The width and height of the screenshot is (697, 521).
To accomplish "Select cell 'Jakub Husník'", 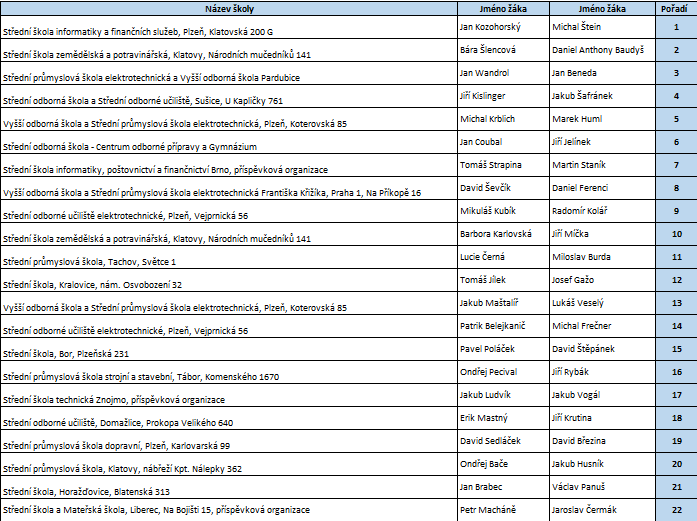I will pyautogui.click(x=602, y=465).
